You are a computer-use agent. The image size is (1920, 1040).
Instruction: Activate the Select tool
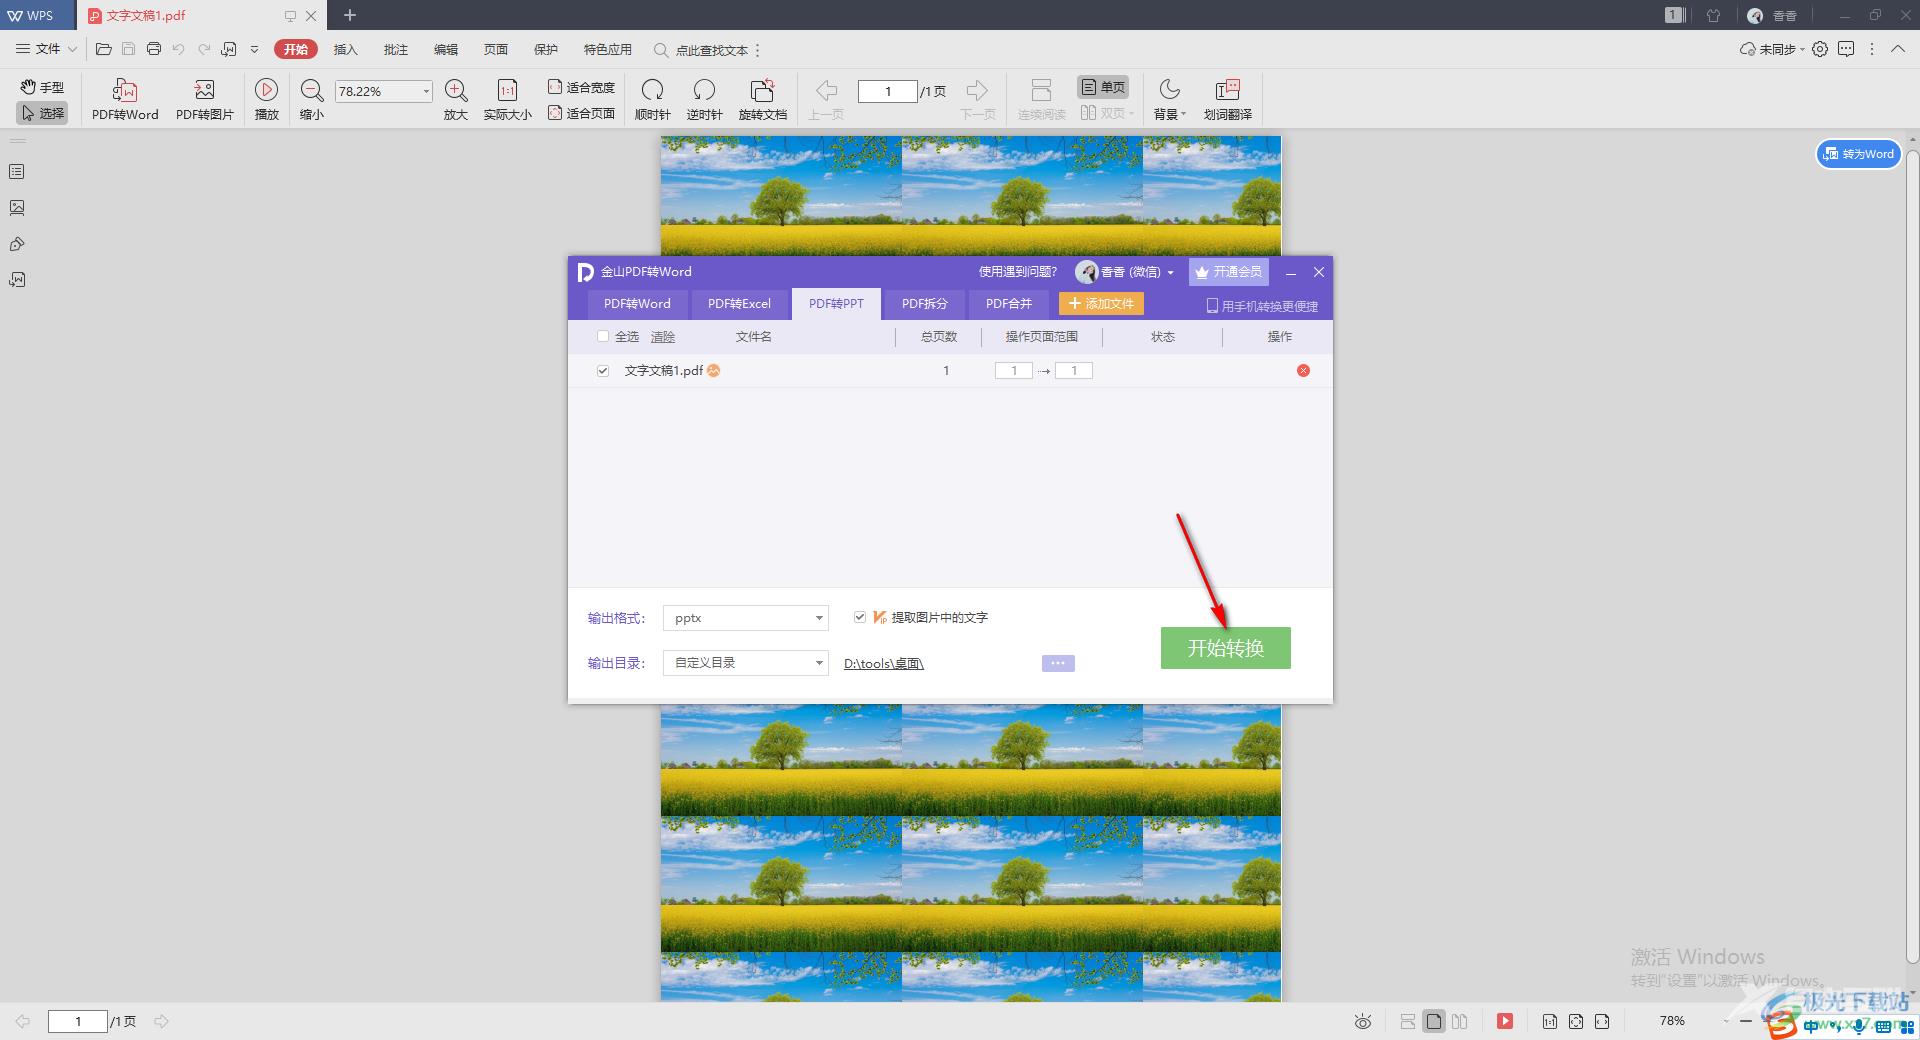pyautogui.click(x=42, y=113)
